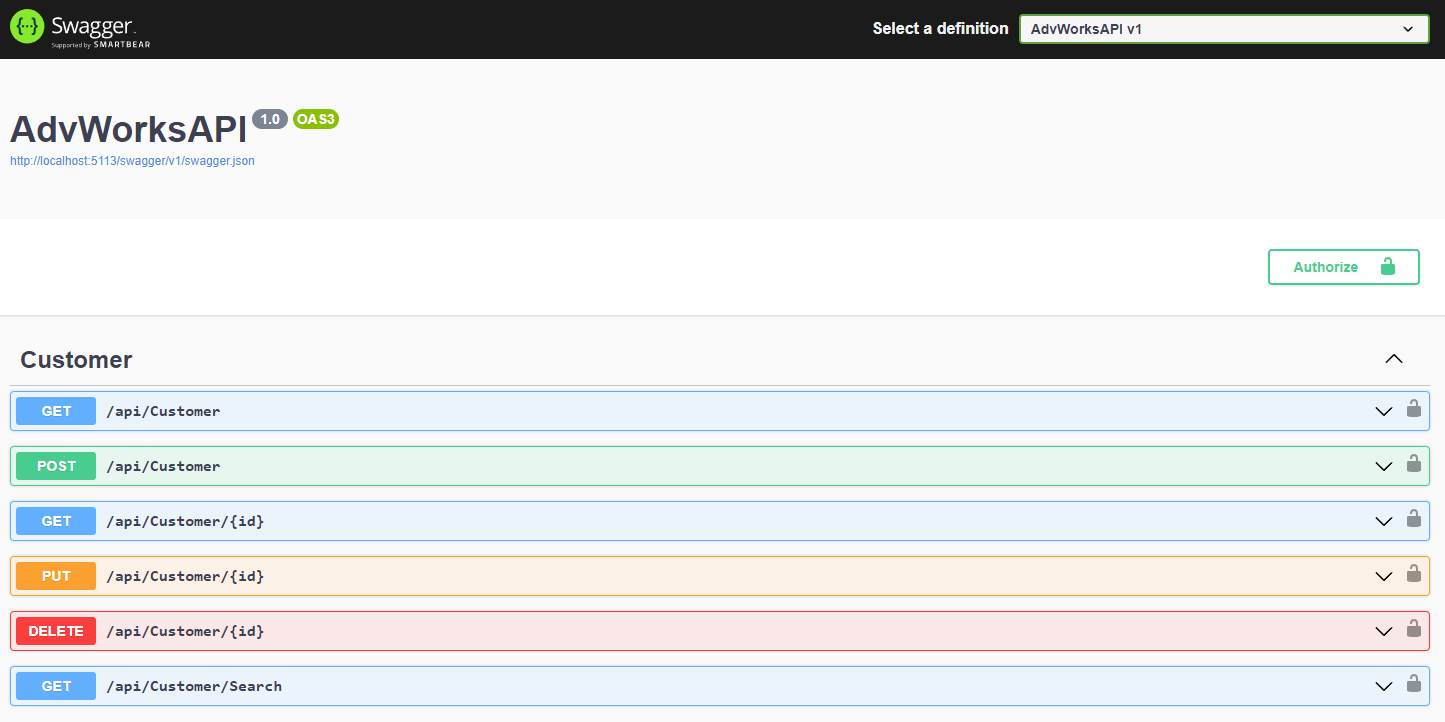Click lock icon on DELETE /api/Customer/{id} row
The image size is (1445, 722).
(x=1413, y=628)
